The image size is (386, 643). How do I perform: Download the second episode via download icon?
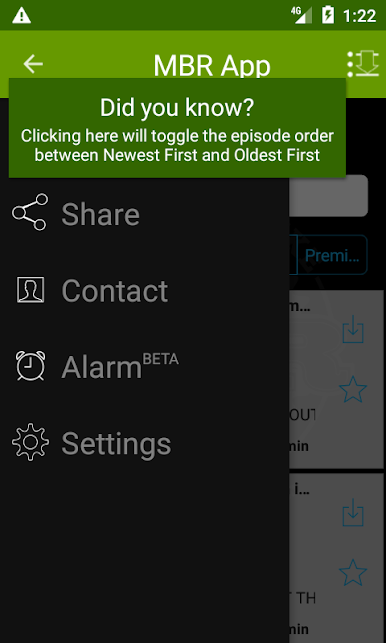tap(353, 513)
